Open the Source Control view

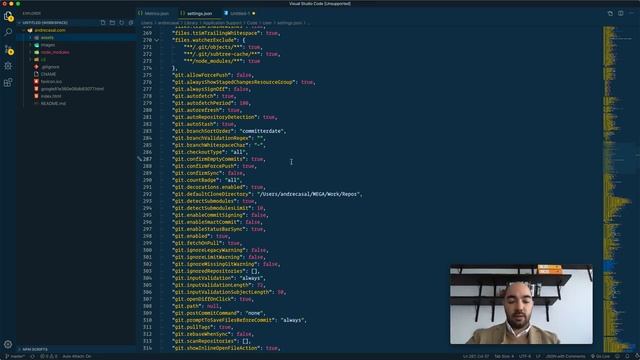tap(8, 50)
